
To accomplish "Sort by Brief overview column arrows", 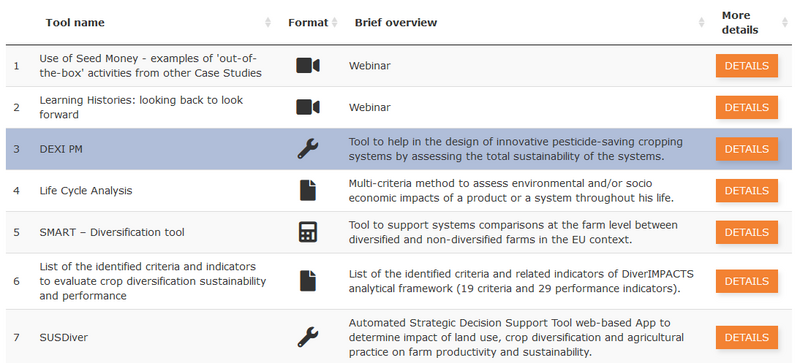I will tap(702, 22).
